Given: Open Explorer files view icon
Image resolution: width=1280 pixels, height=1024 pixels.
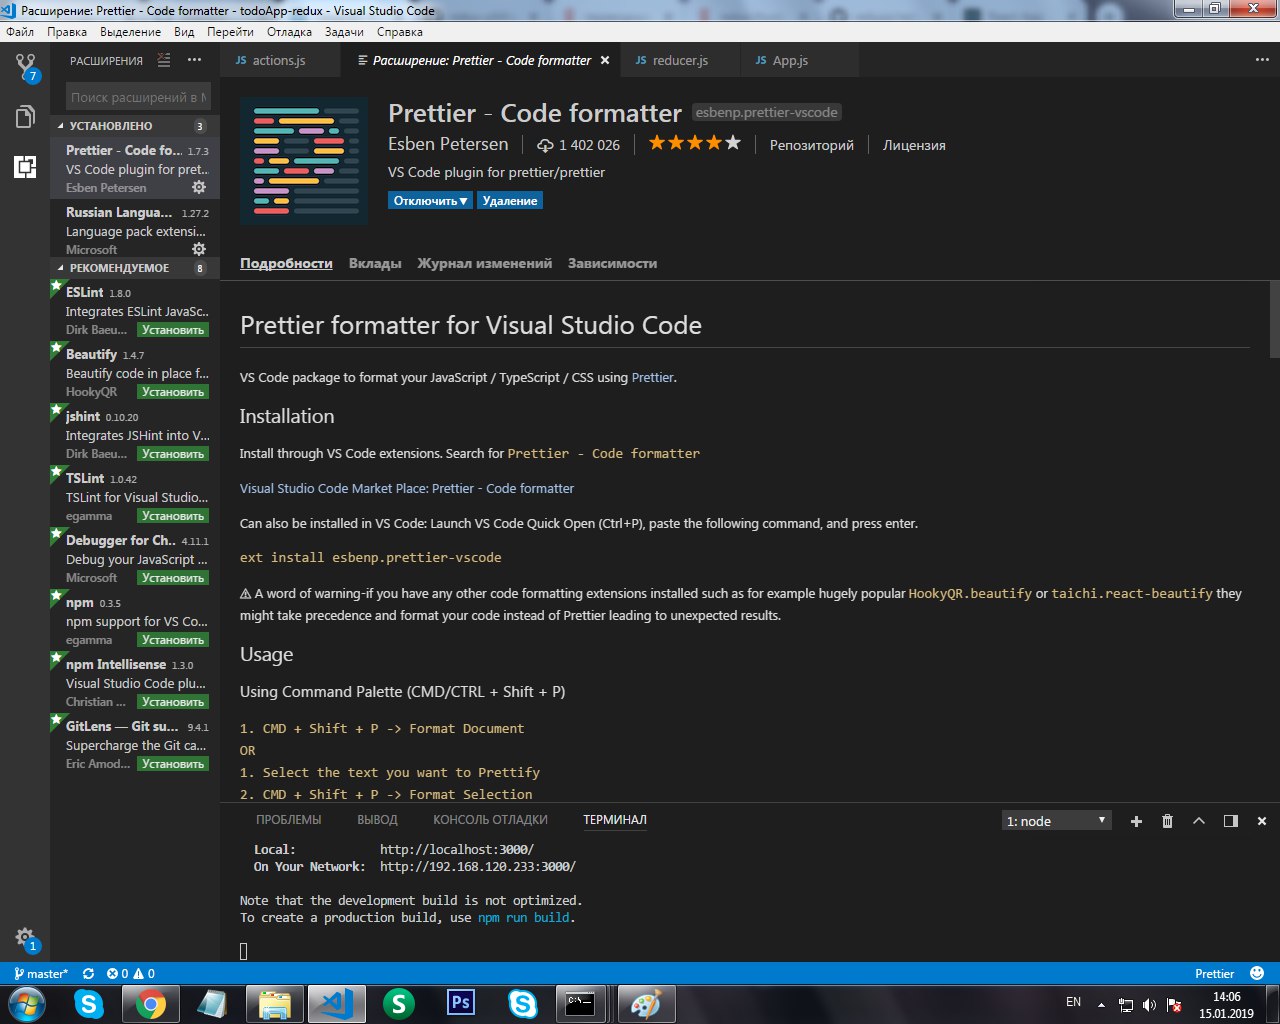Looking at the screenshot, I should coord(25,117).
